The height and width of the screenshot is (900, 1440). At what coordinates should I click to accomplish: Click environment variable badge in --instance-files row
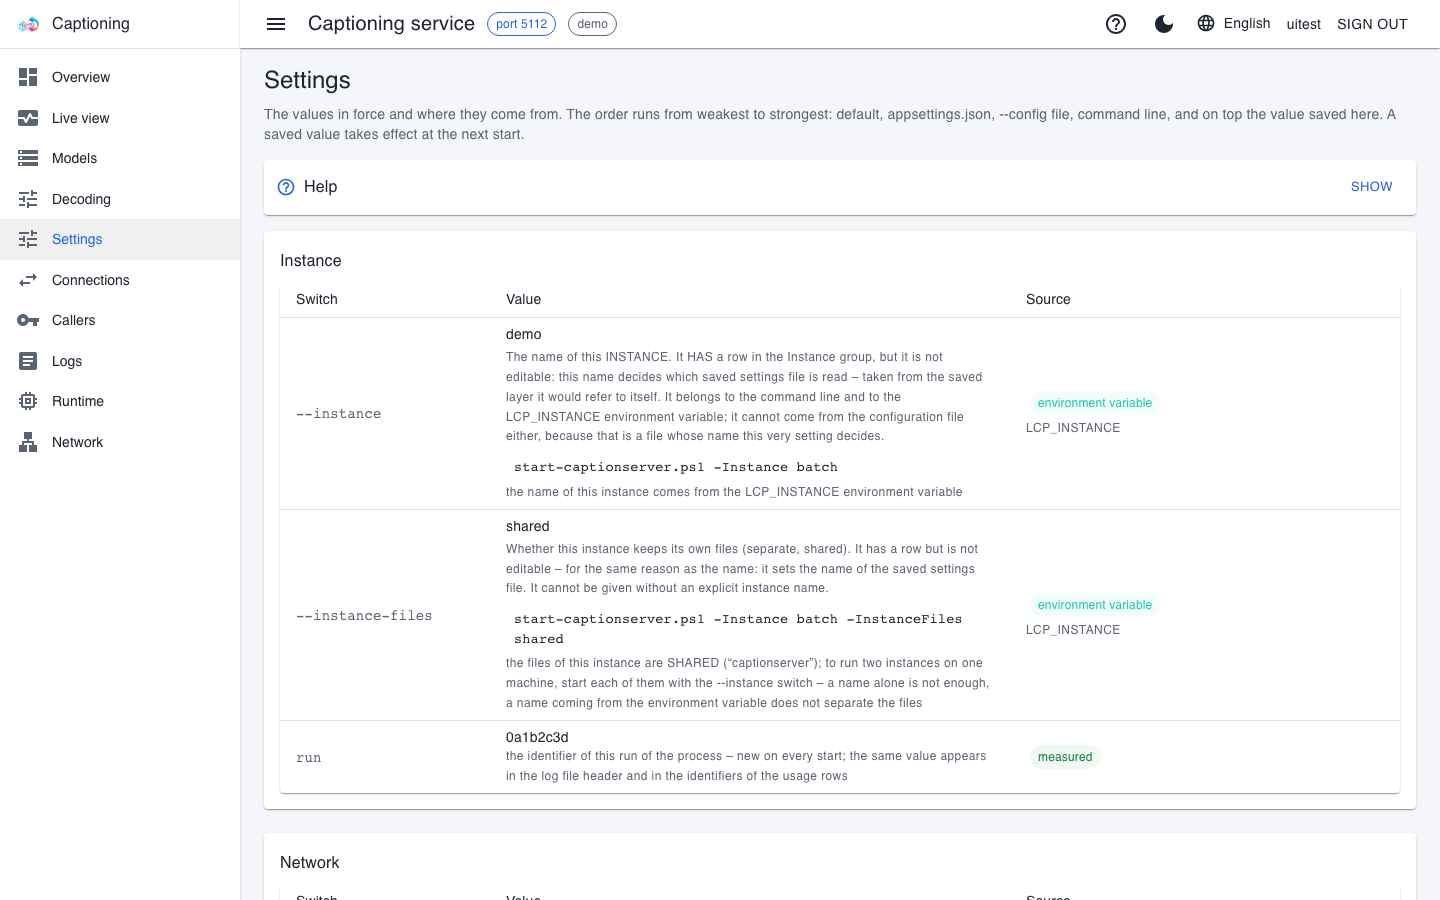1095,605
